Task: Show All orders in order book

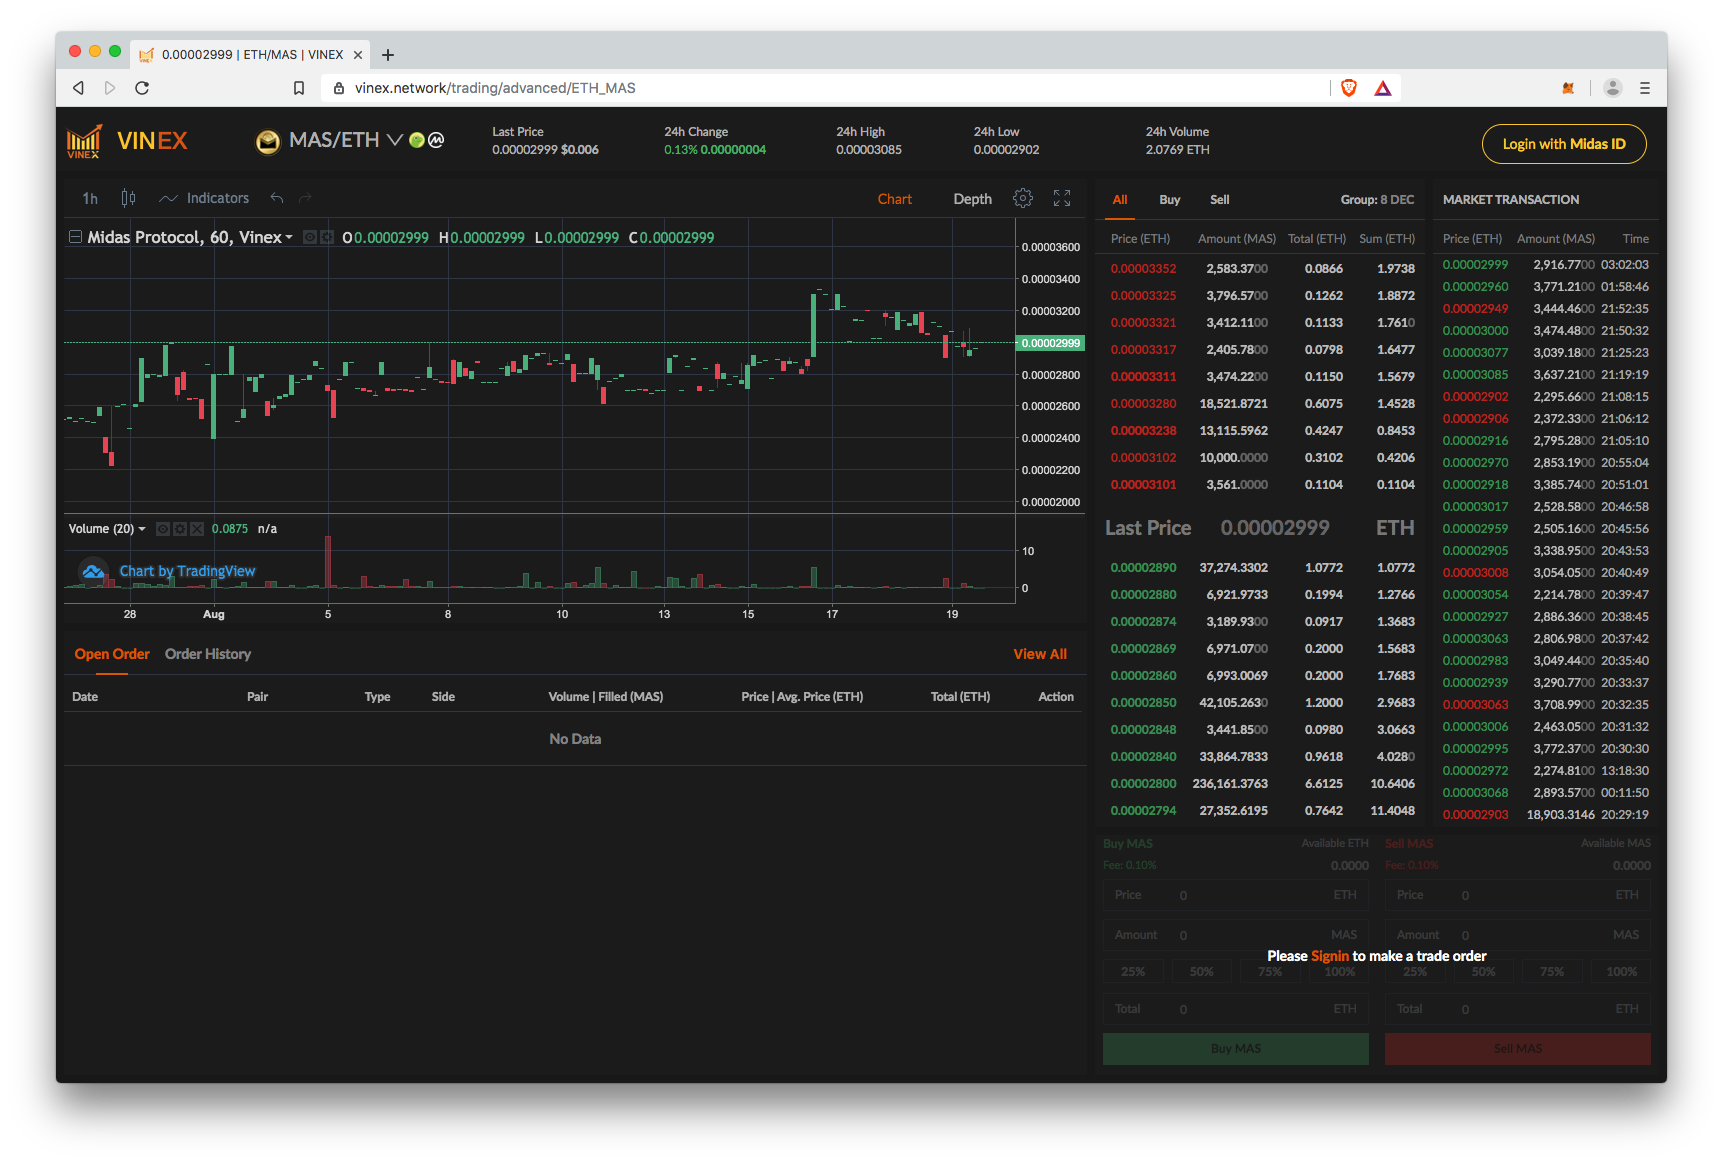Action: pos(1120,200)
